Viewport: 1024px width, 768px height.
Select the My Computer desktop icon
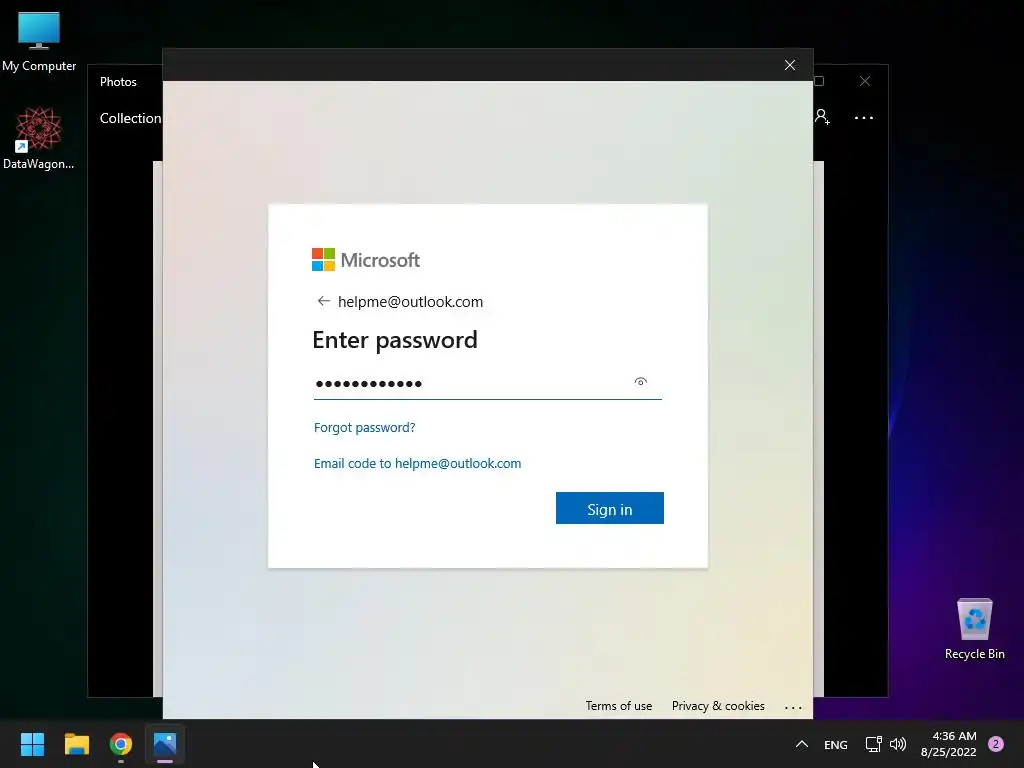pyautogui.click(x=39, y=42)
